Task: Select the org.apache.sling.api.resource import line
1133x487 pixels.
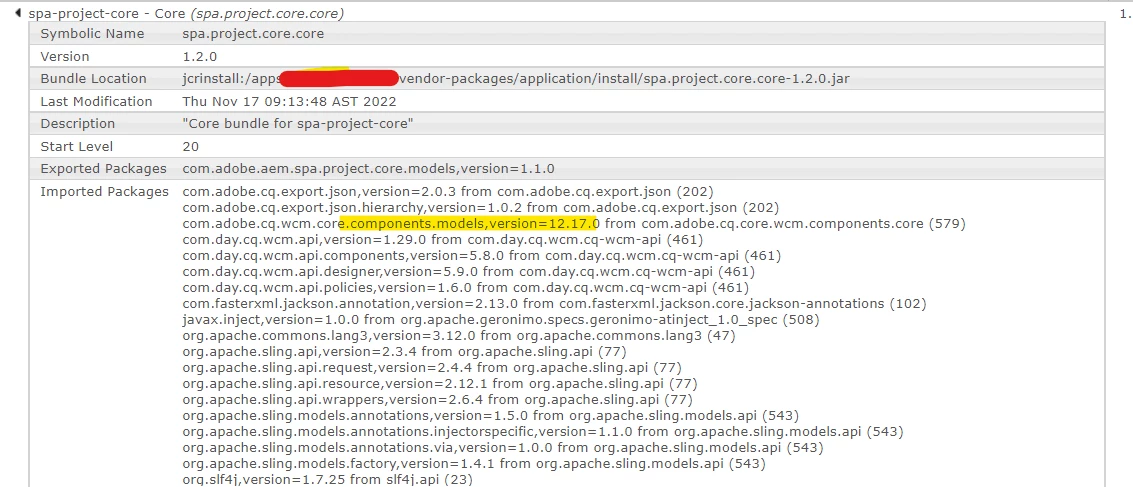Action: point(439,383)
